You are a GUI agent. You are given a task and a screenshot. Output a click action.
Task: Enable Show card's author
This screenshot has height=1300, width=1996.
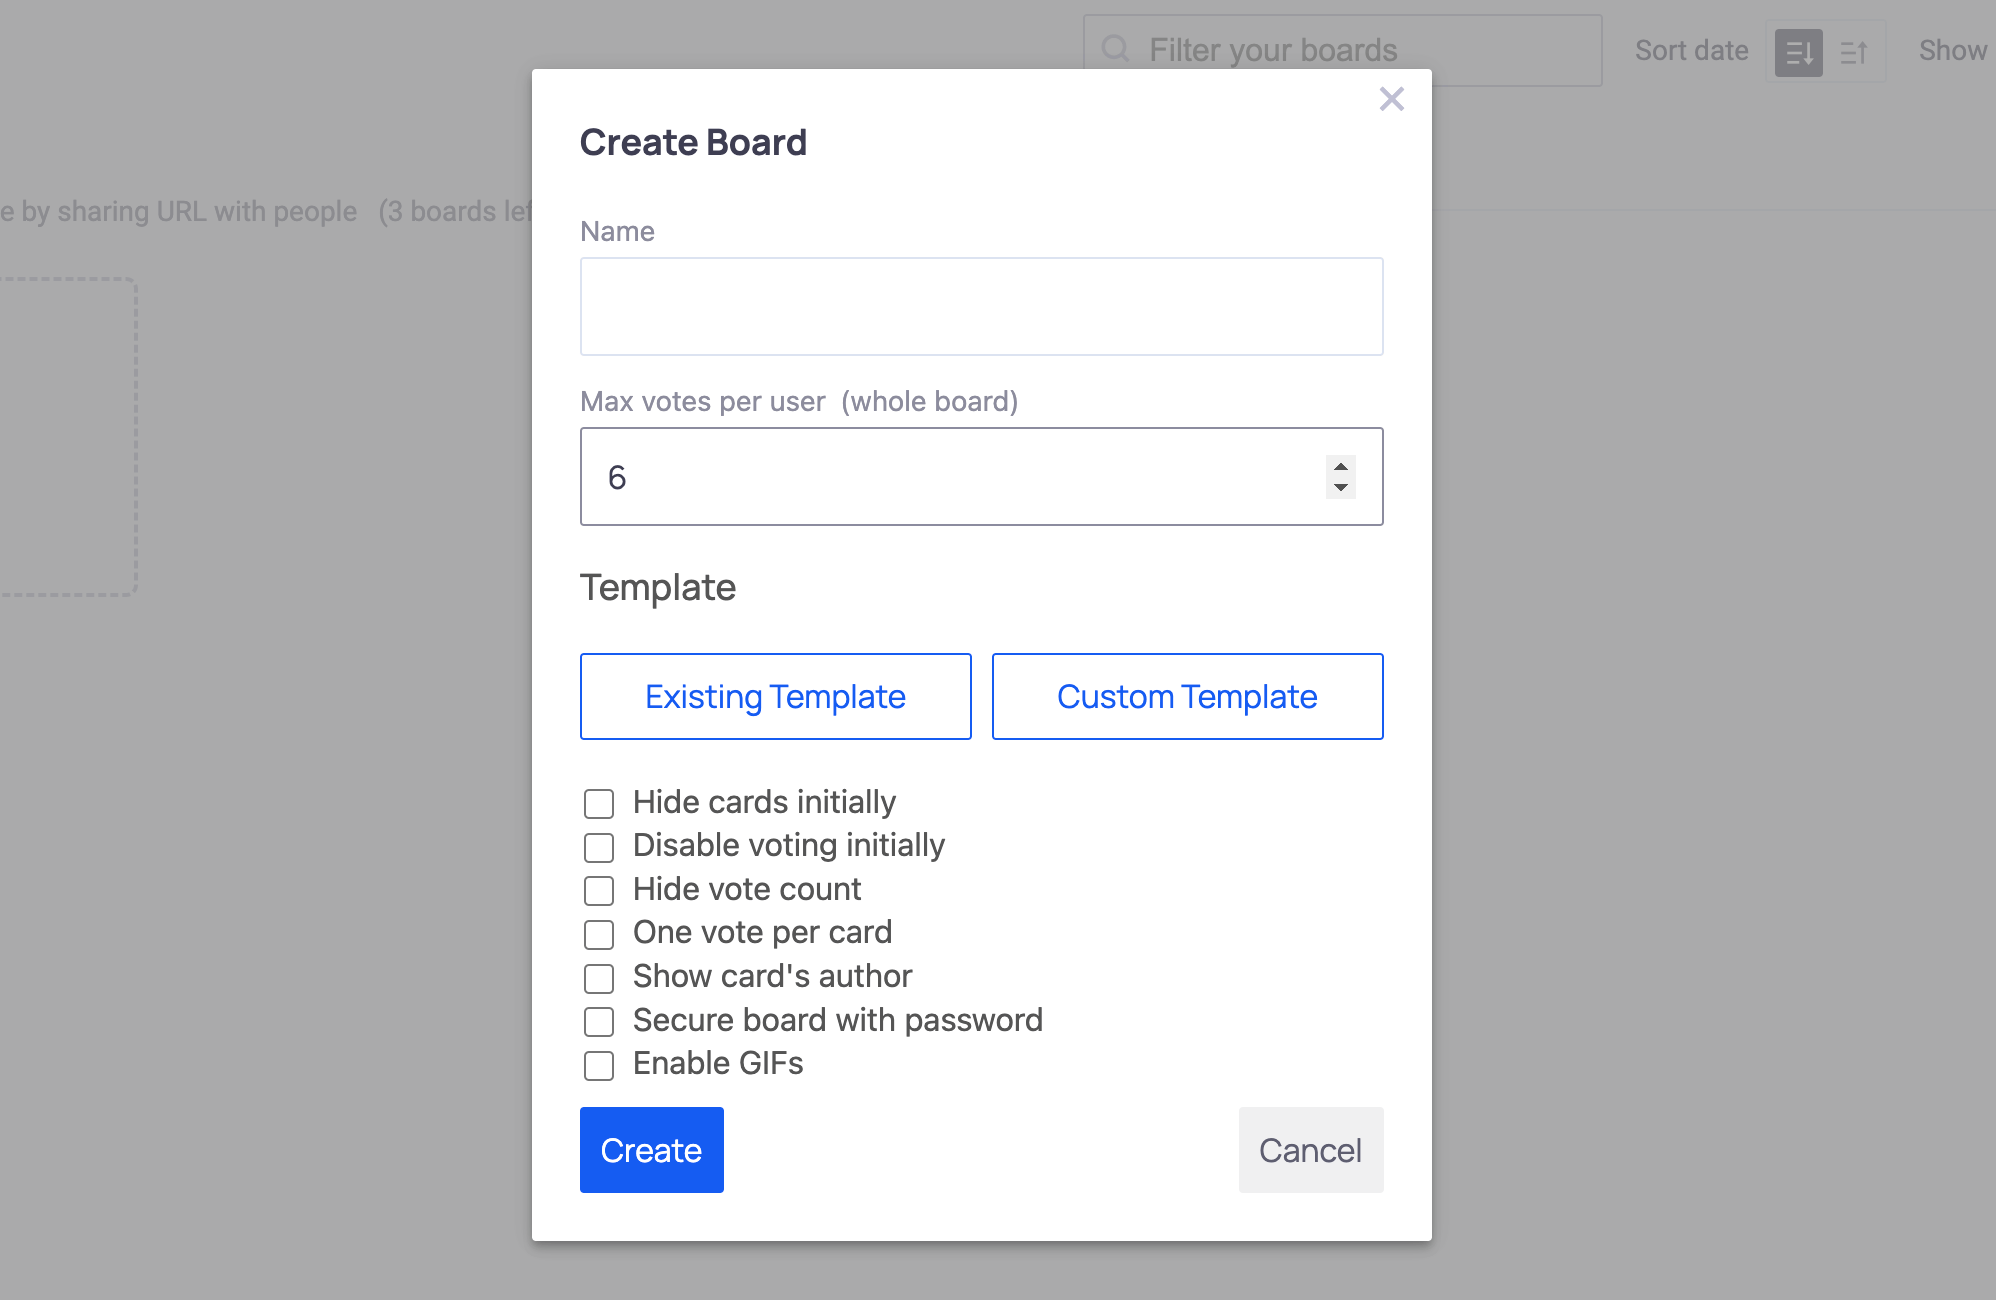point(599,978)
